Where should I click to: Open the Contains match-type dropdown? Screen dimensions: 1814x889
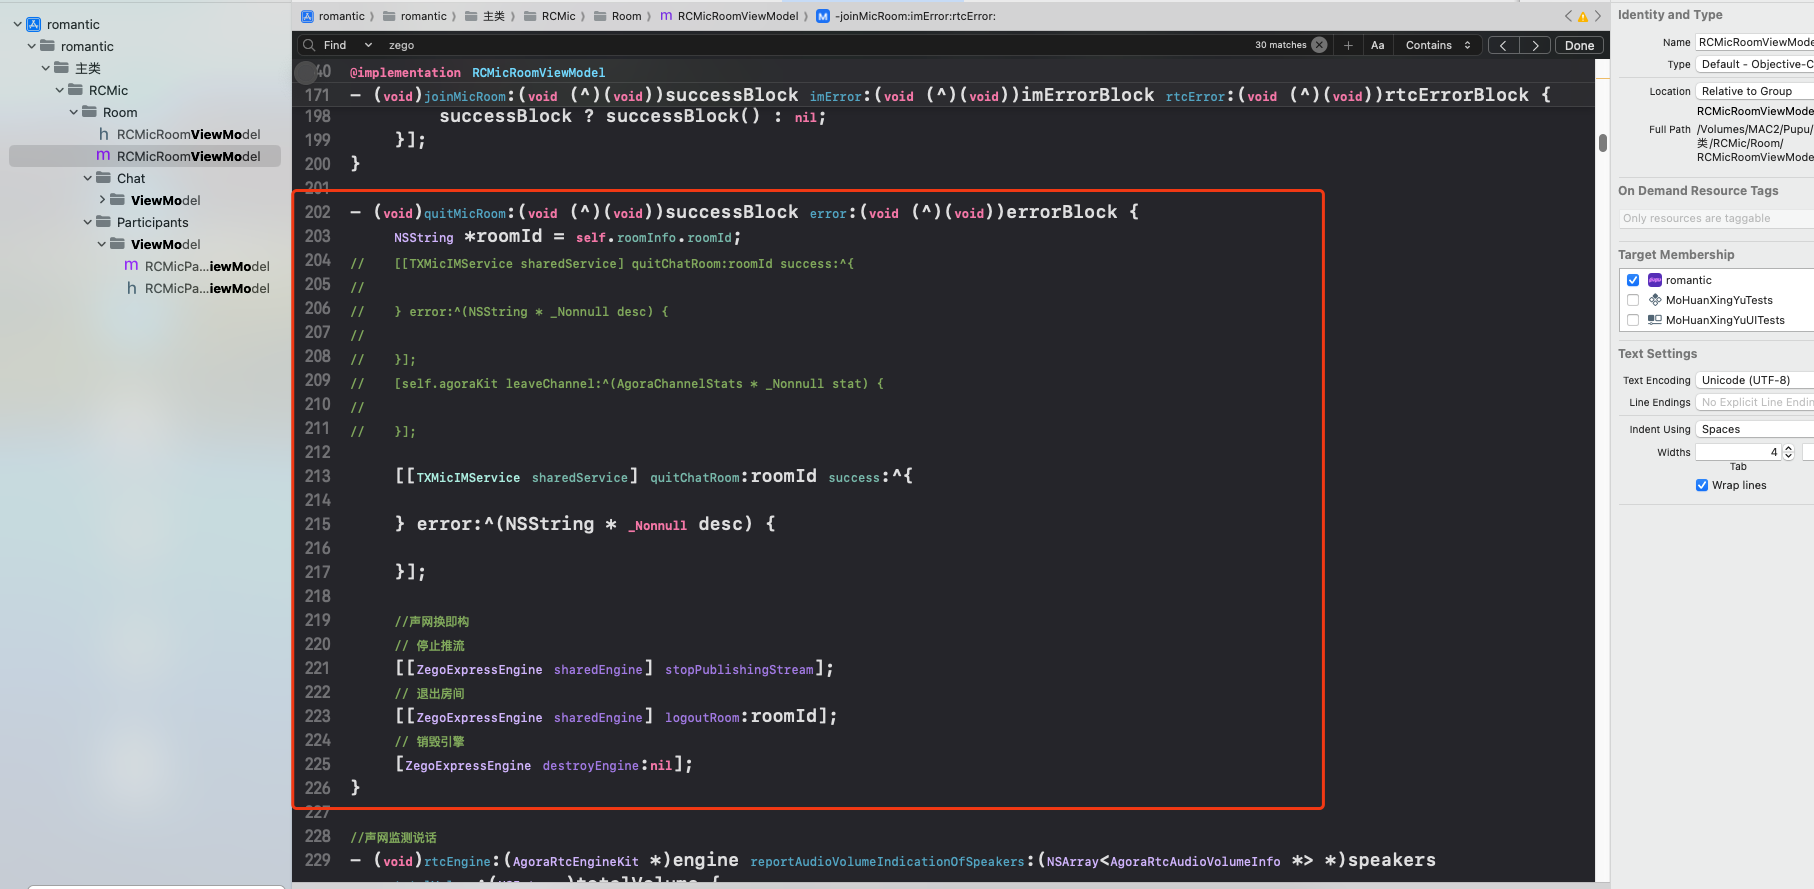pyautogui.click(x=1438, y=45)
